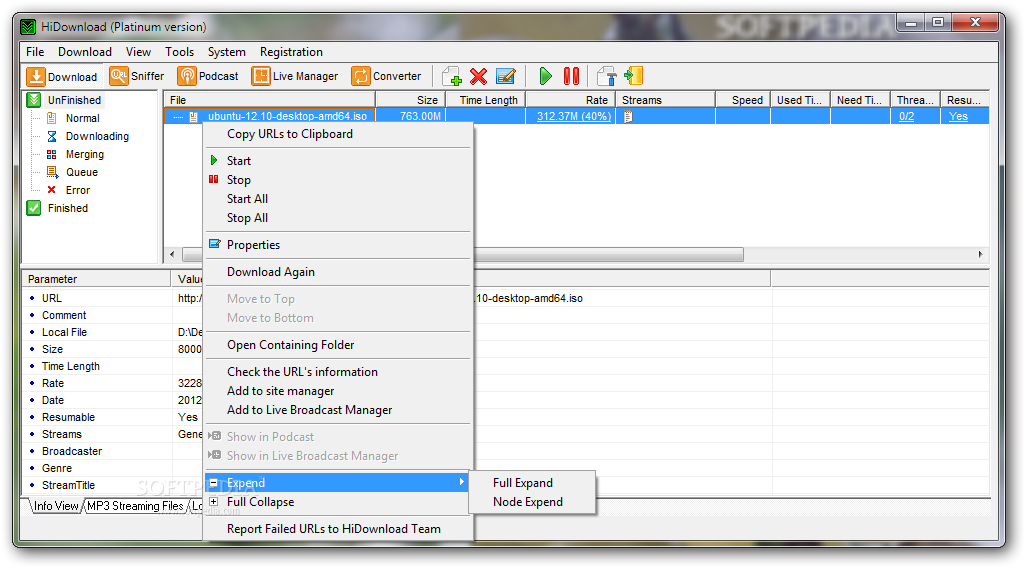Sort by Speed column header
The height and width of the screenshot is (568, 1026).
click(x=743, y=100)
